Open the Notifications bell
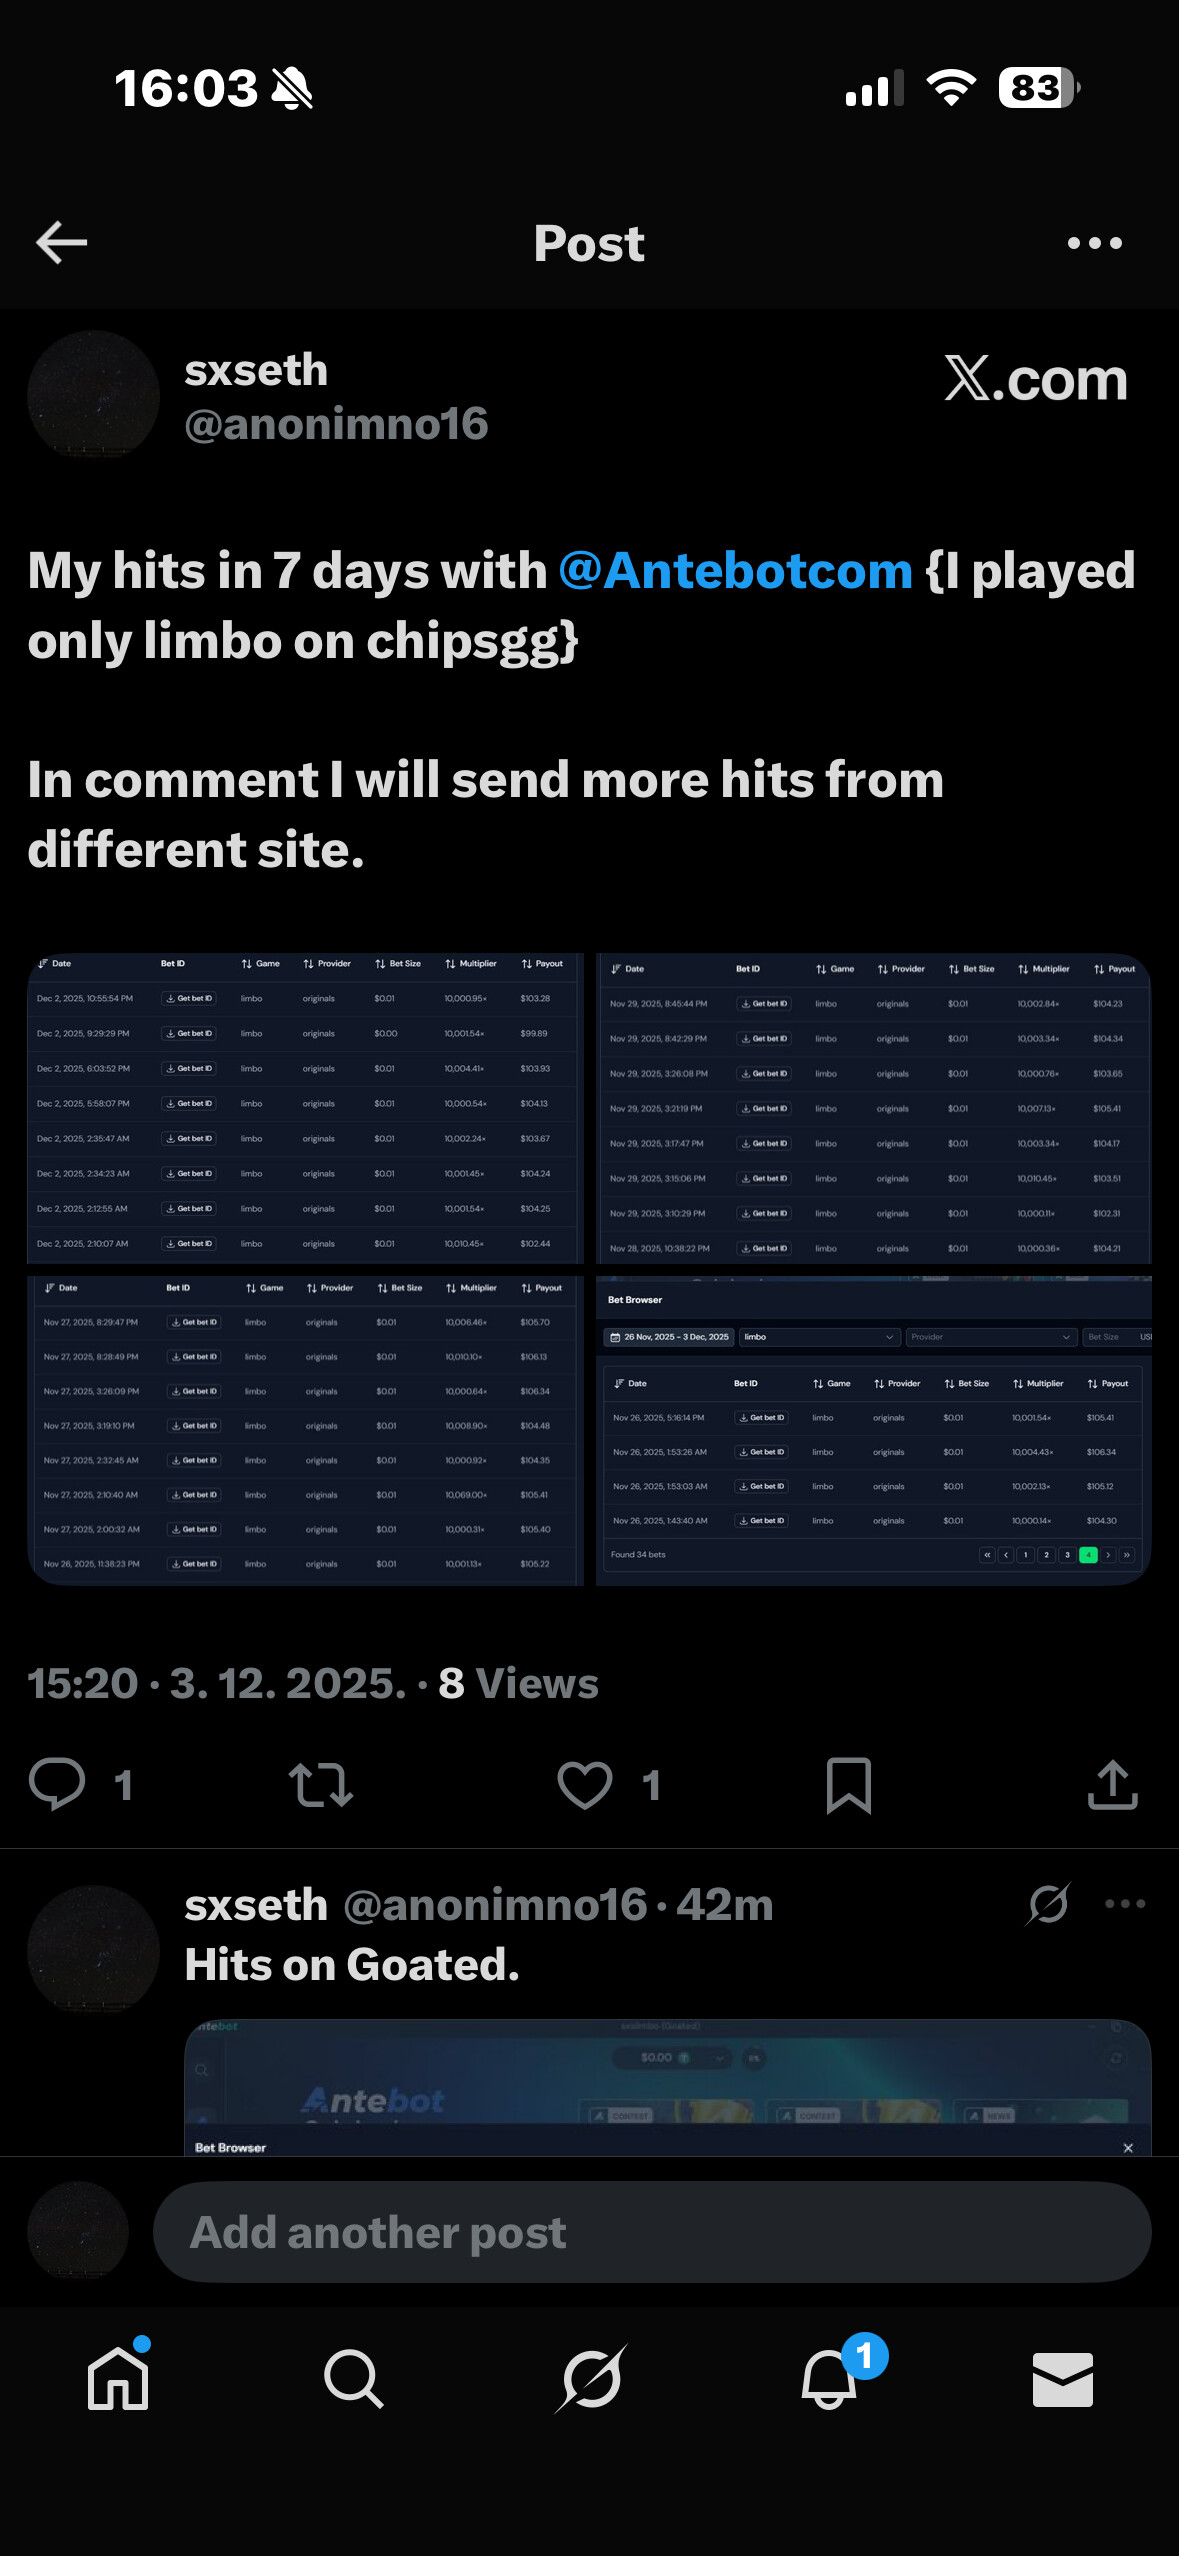1179x2556 pixels. click(x=829, y=2378)
